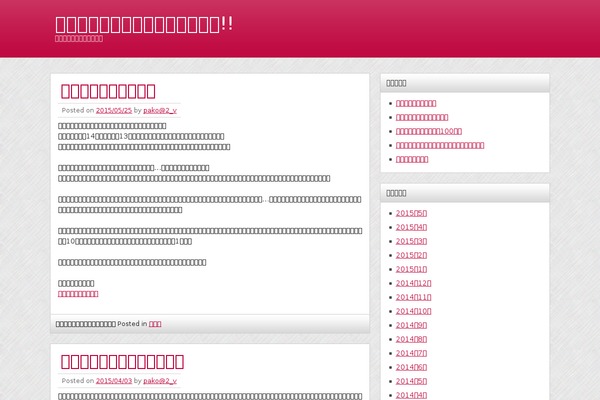600x400 pixels.
Task: Open the archive link for 2014 month 11
Action: pyautogui.click(x=413, y=297)
